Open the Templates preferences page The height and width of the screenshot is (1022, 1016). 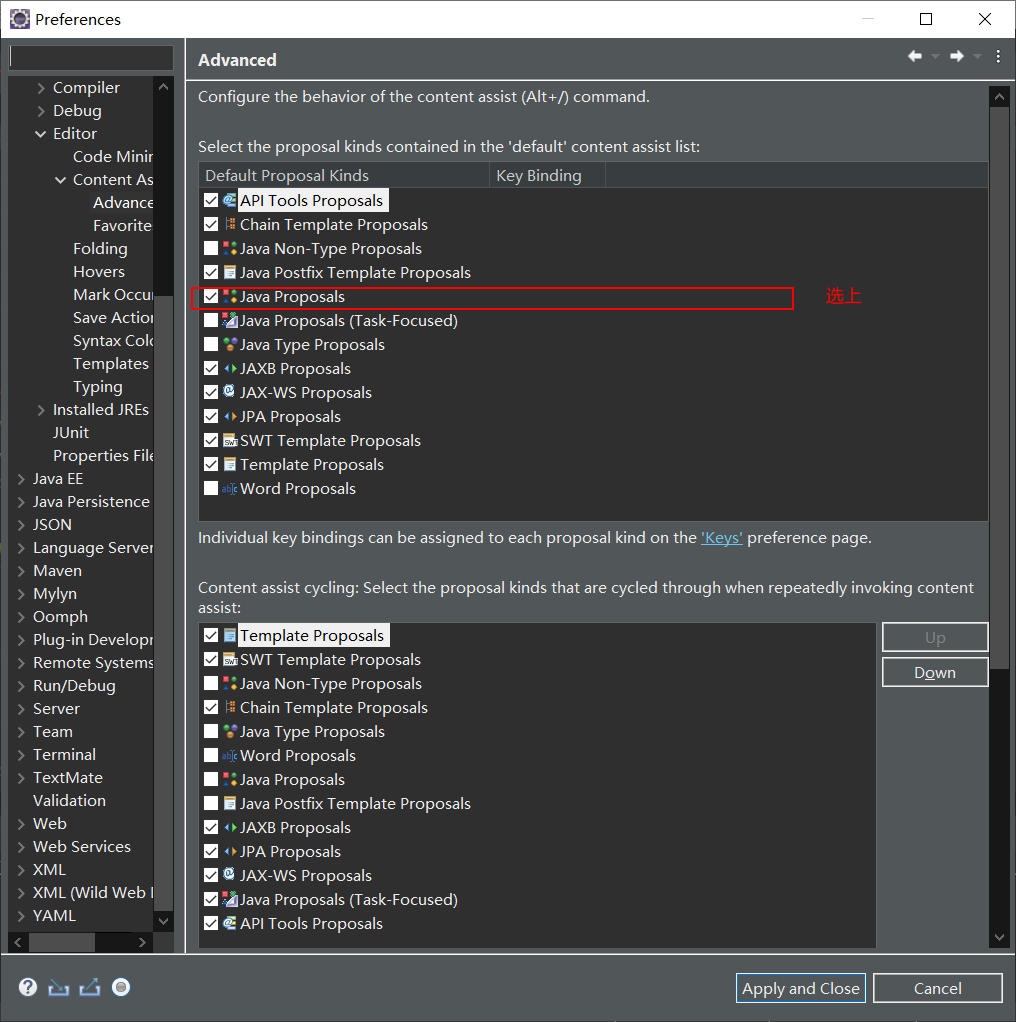click(111, 364)
